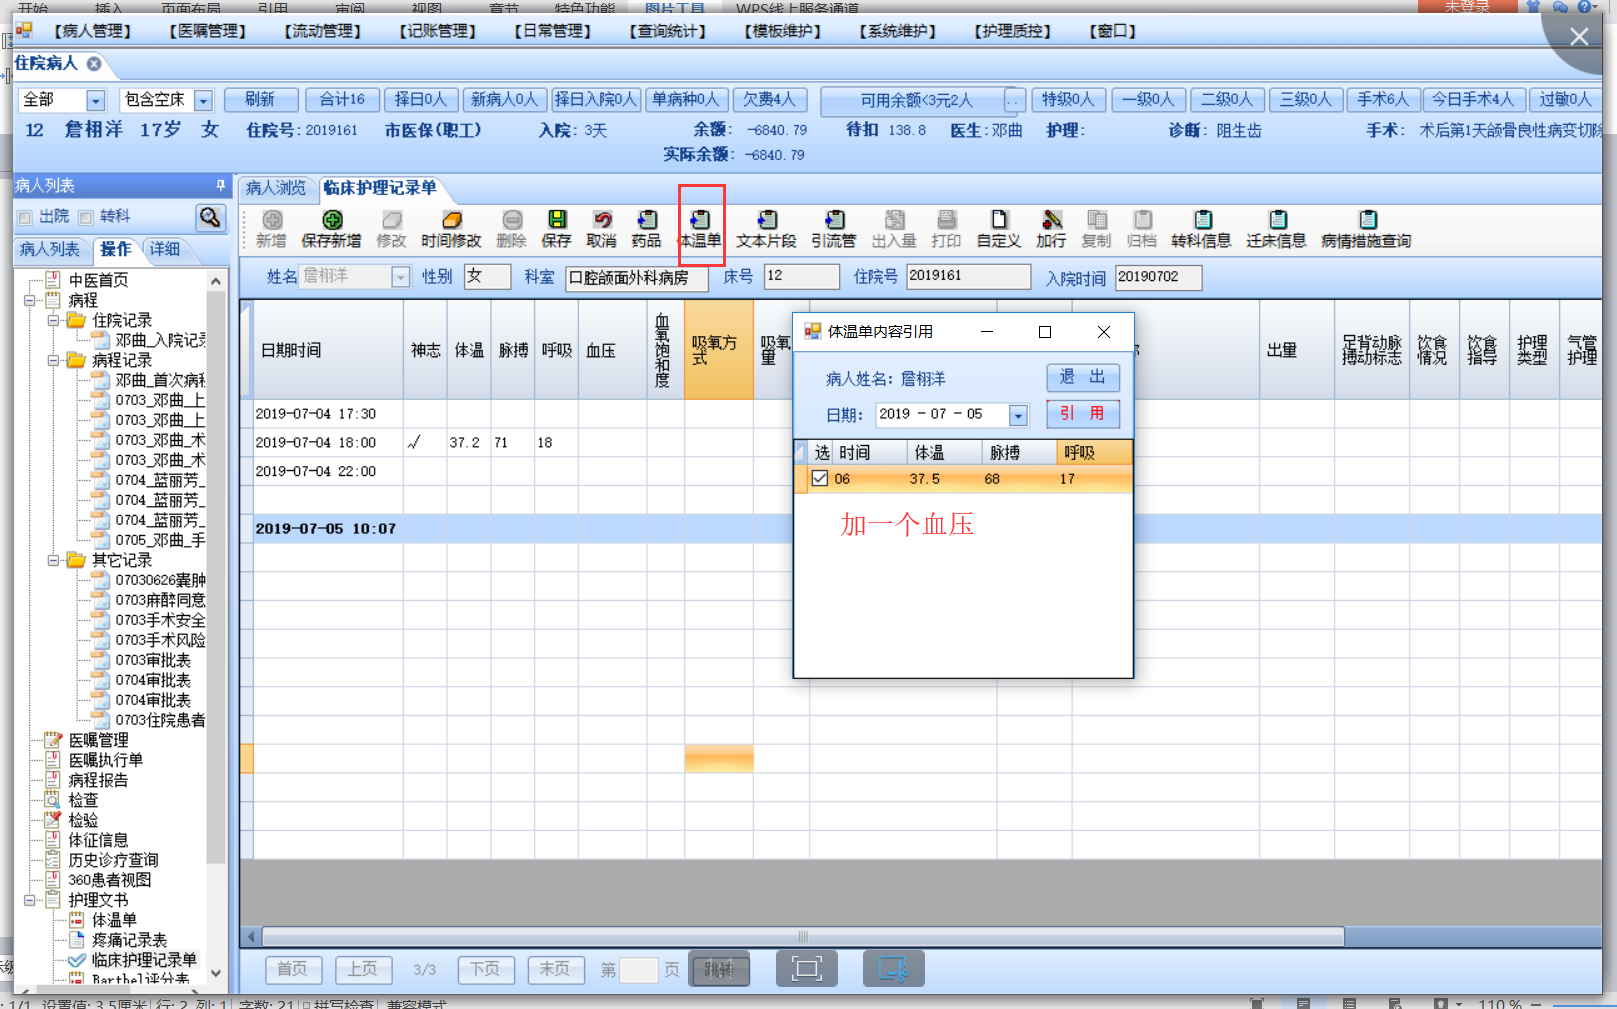This screenshot has height=1009, width=1617.
Task: Open the 全部 dropdown
Action: pyautogui.click(x=96, y=100)
